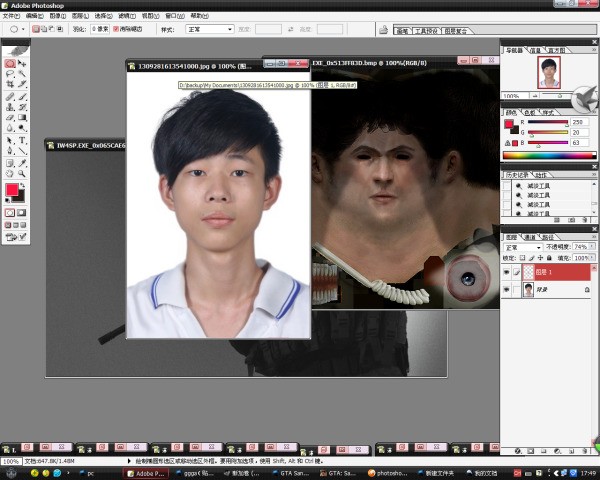Select the Move tool
Screen dimensions: 600x480
22,63
